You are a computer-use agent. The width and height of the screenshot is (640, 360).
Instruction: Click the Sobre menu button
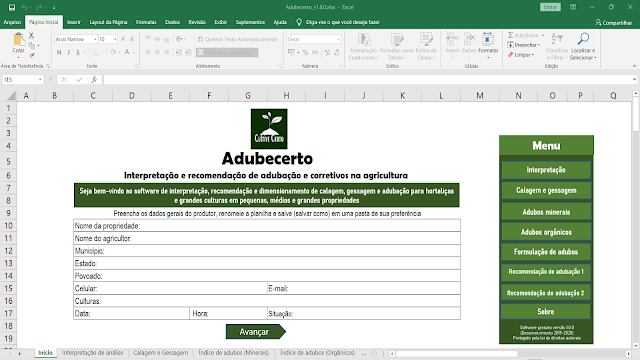point(546,311)
